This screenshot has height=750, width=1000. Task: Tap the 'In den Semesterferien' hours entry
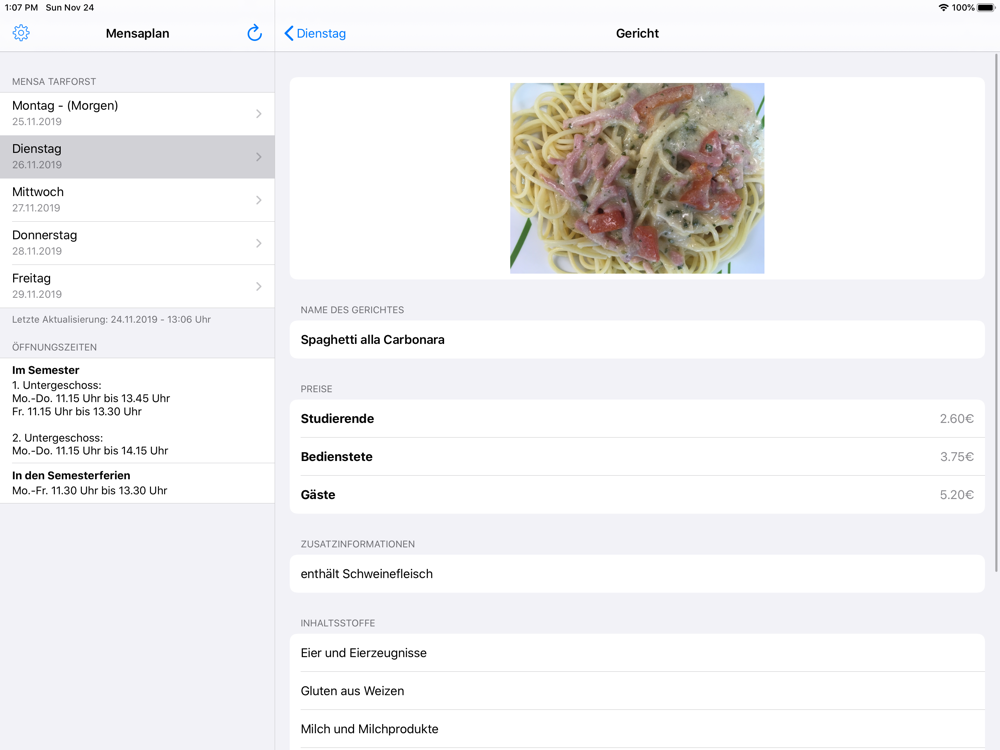137,483
